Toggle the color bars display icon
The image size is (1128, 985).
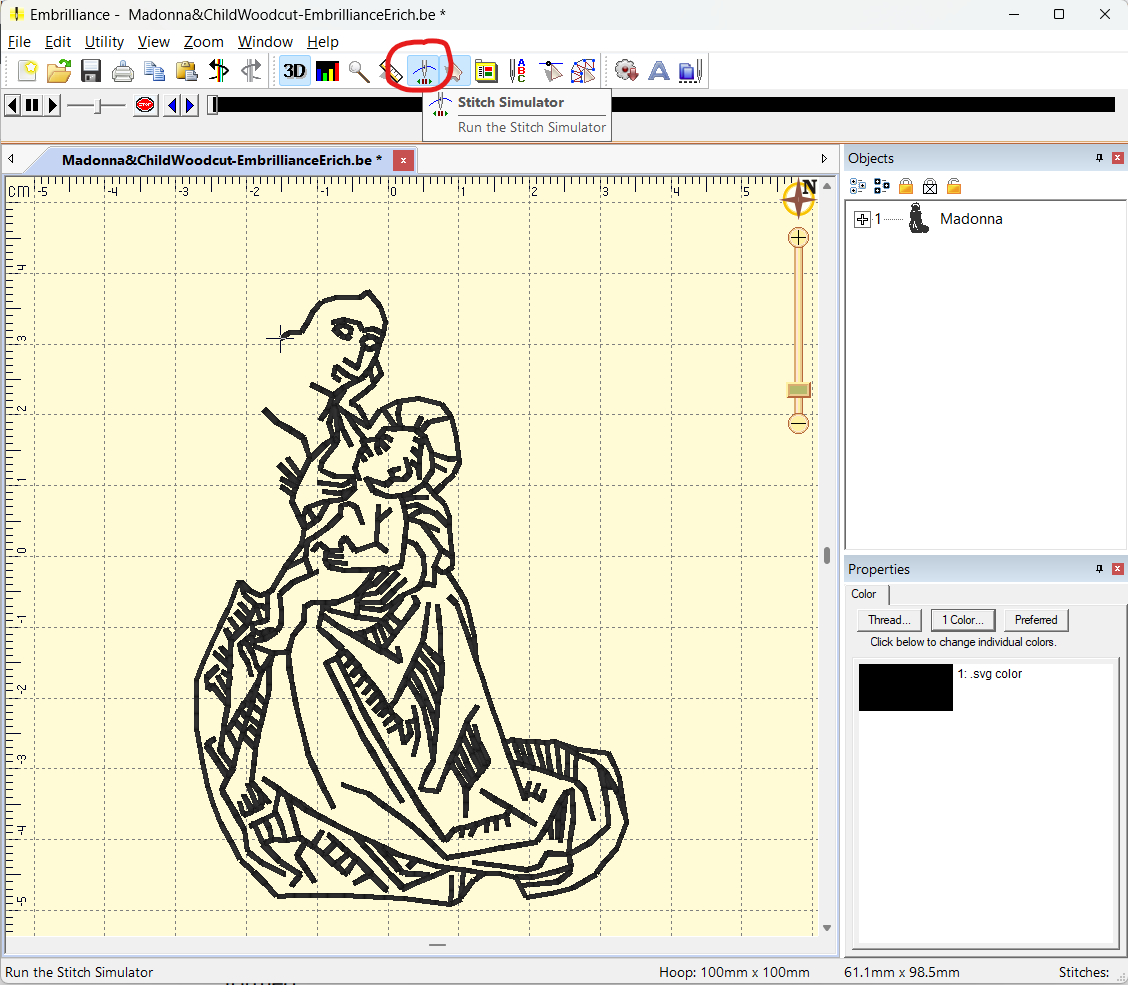(327, 71)
